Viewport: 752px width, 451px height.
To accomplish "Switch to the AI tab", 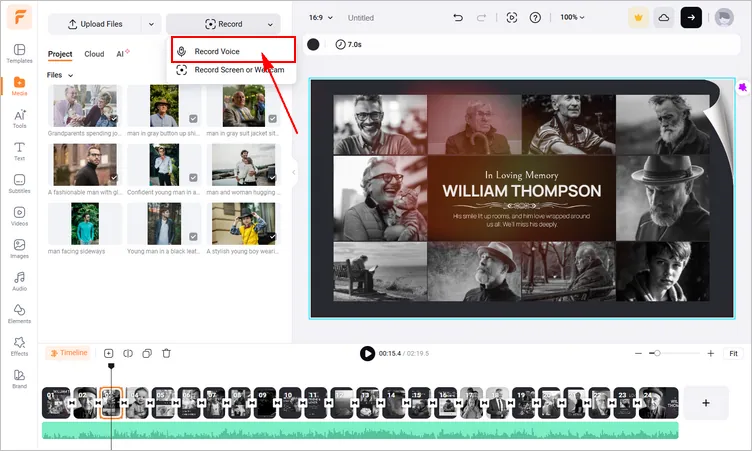I will 122,54.
